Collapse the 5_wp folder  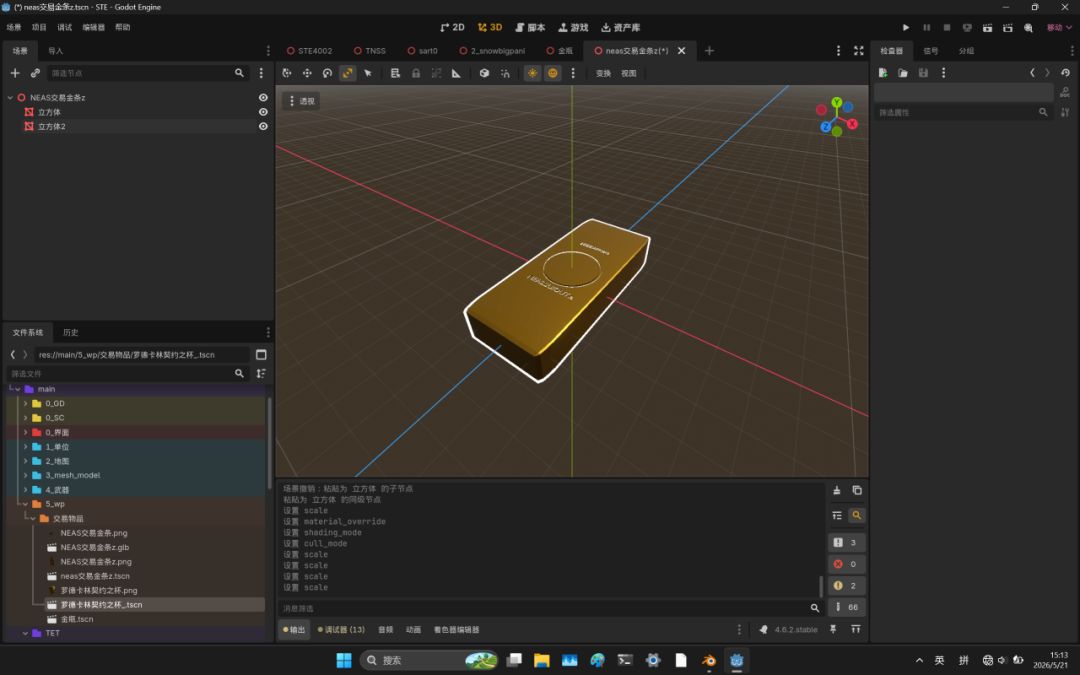click(25, 504)
